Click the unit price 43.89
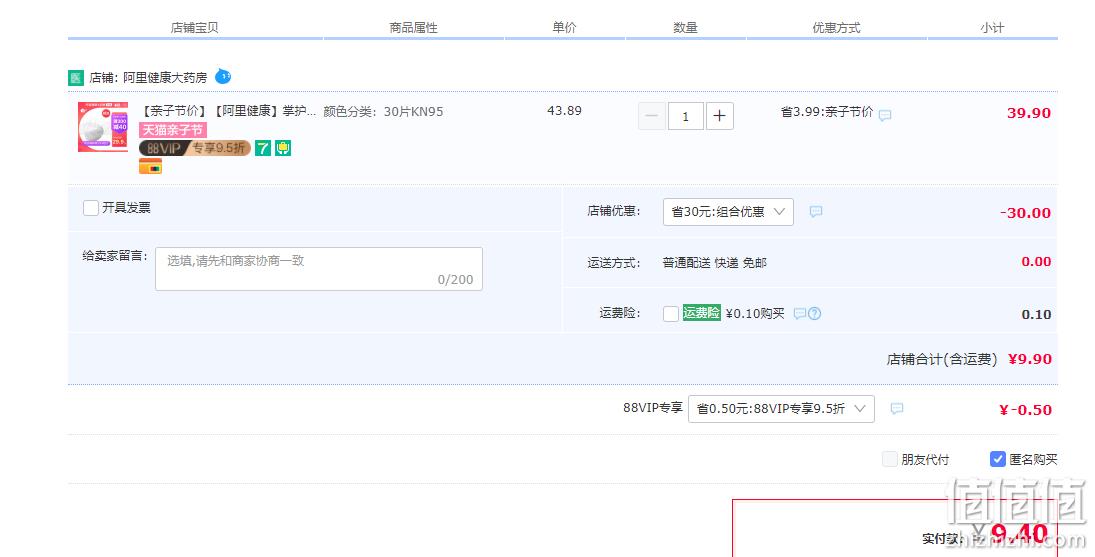This screenshot has width=1095, height=557. [x=564, y=110]
